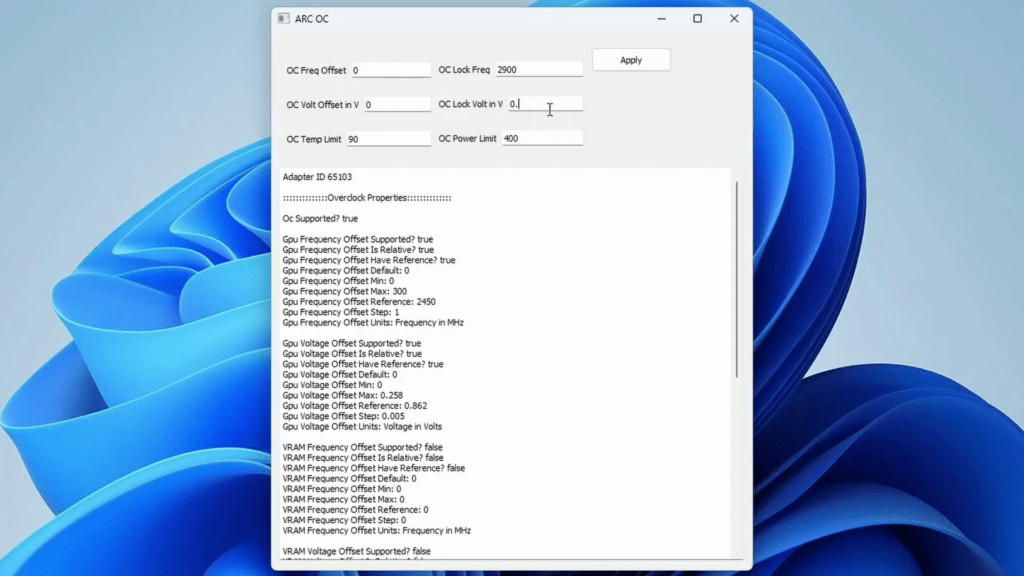Screen dimensions: 1024x576
Task: Click the Gpu Frequency Offset Units line
Action: click(373, 323)
